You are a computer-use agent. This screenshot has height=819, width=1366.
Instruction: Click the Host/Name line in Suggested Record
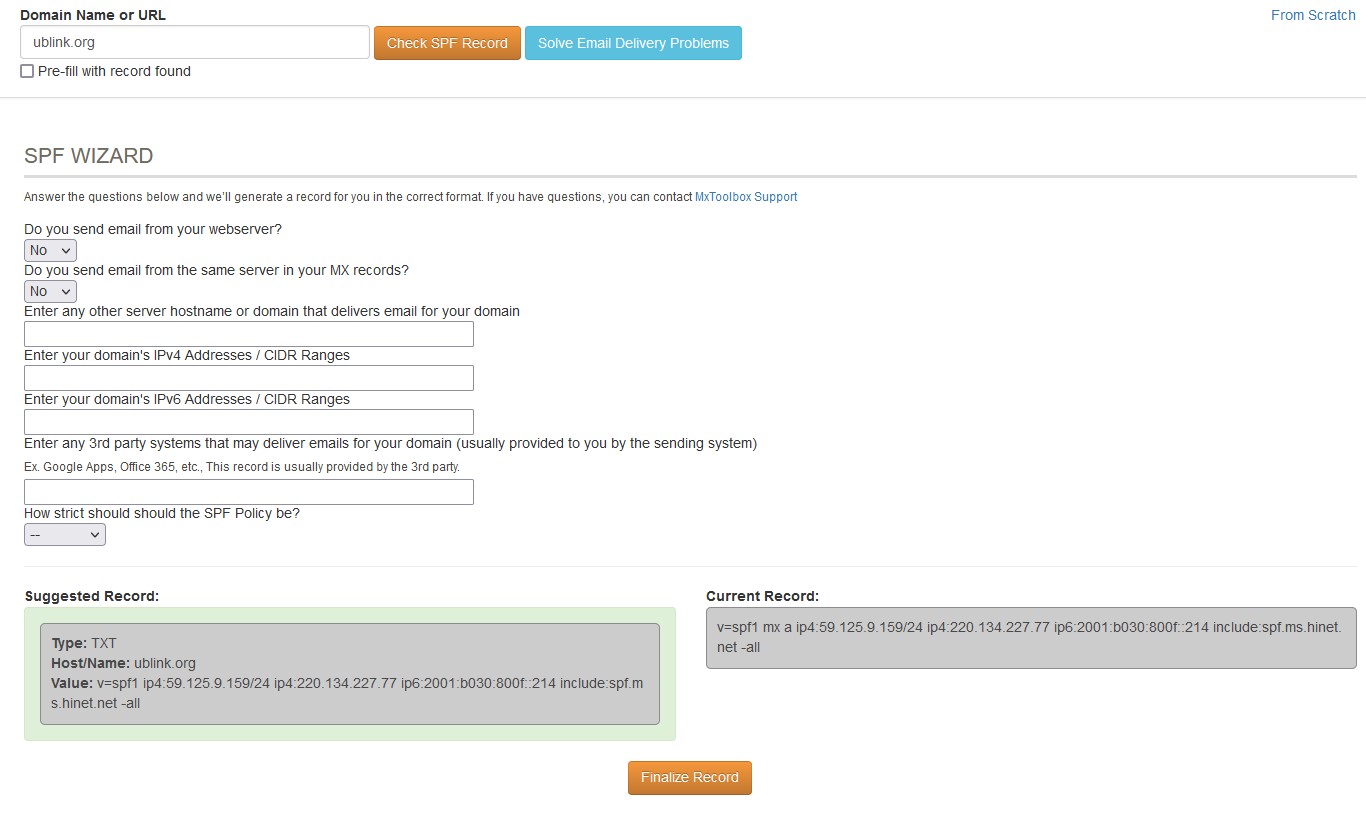click(x=123, y=663)
